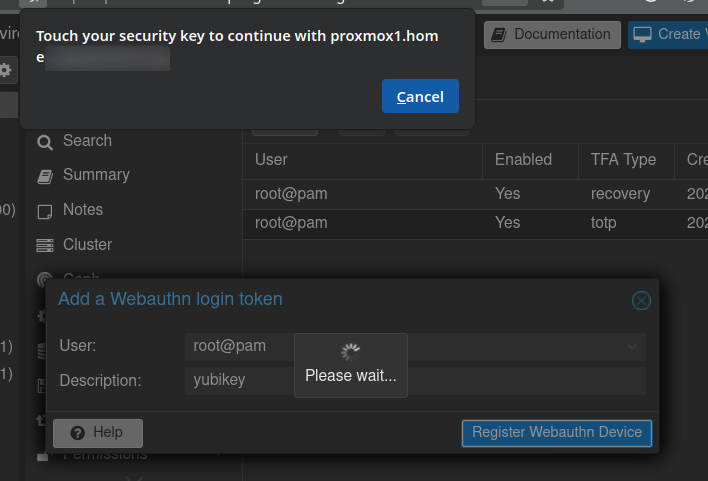Open the User dropdown arrow in dialog
The image size is (708, 481).
(x=632, y=346)
